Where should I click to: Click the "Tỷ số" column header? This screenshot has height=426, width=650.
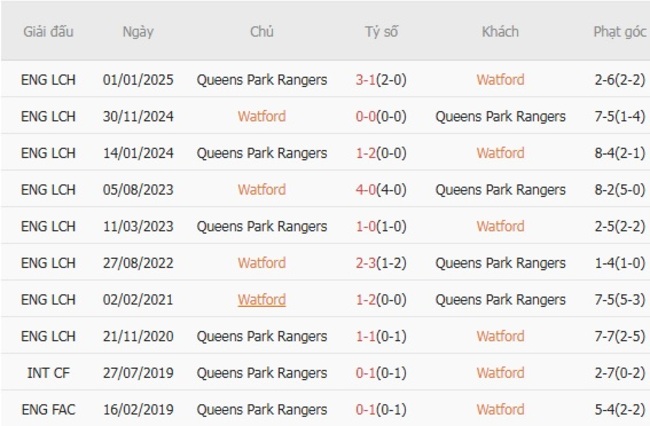(x=381, y=31)
